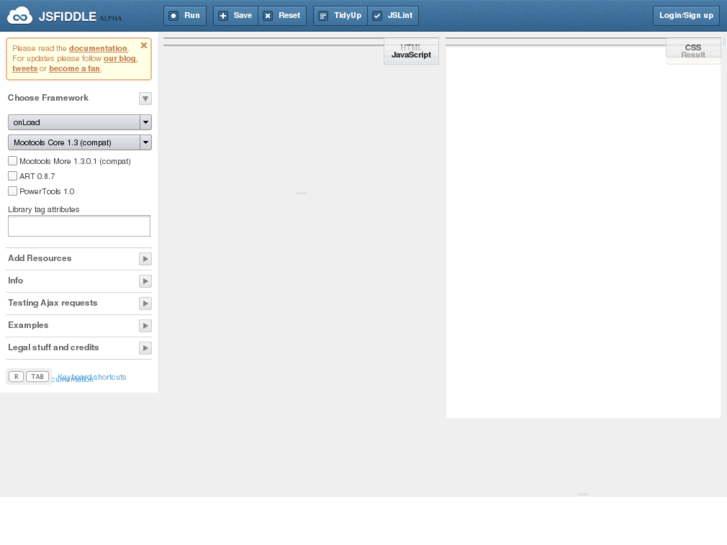Click the Add Resources heading text
Screen dimensions: 727x545
pos(40,258)
